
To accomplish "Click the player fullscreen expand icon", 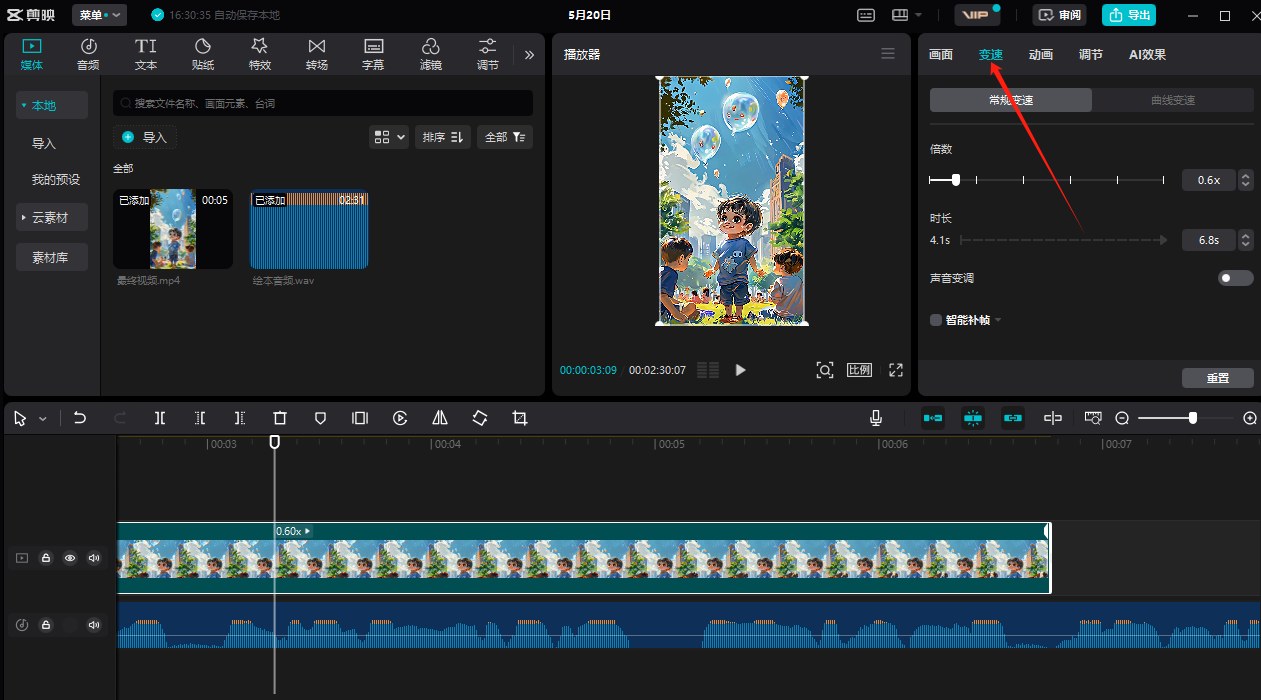I will click(896, 370).
